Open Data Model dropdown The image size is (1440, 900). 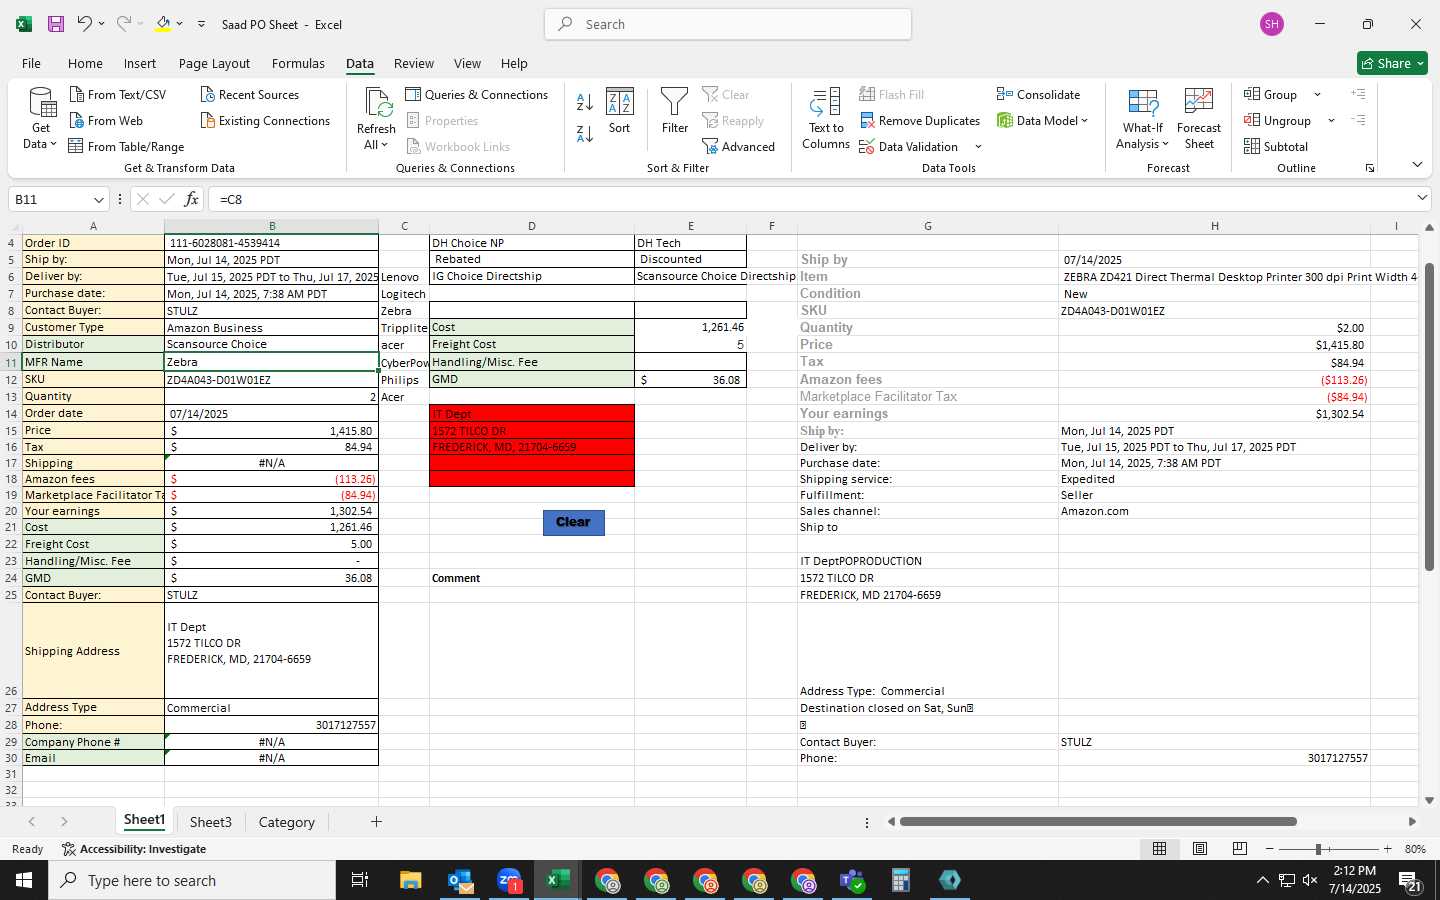1043,121
